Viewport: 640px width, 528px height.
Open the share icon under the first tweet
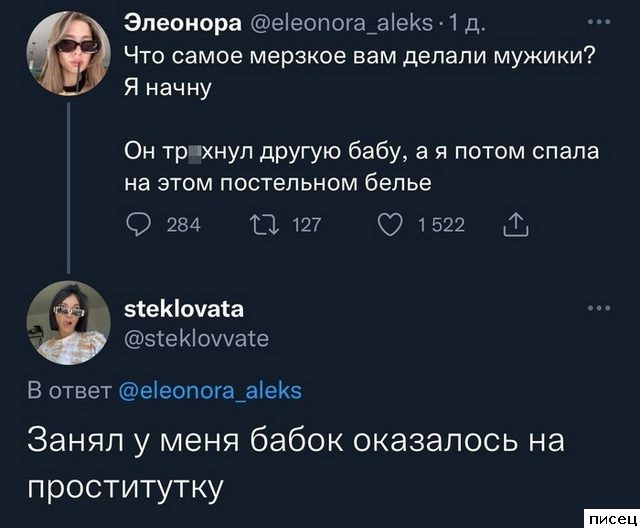coord(517,224)
